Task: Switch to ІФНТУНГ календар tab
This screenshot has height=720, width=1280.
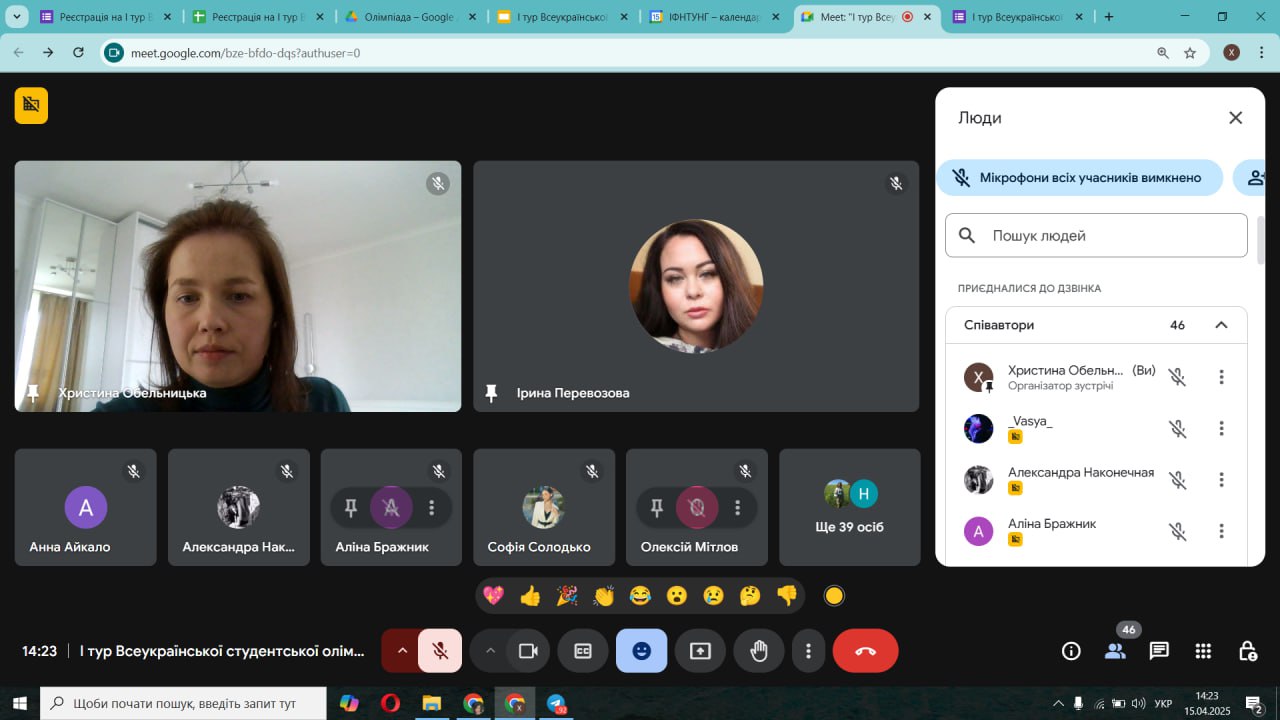Action: (714, 17)
